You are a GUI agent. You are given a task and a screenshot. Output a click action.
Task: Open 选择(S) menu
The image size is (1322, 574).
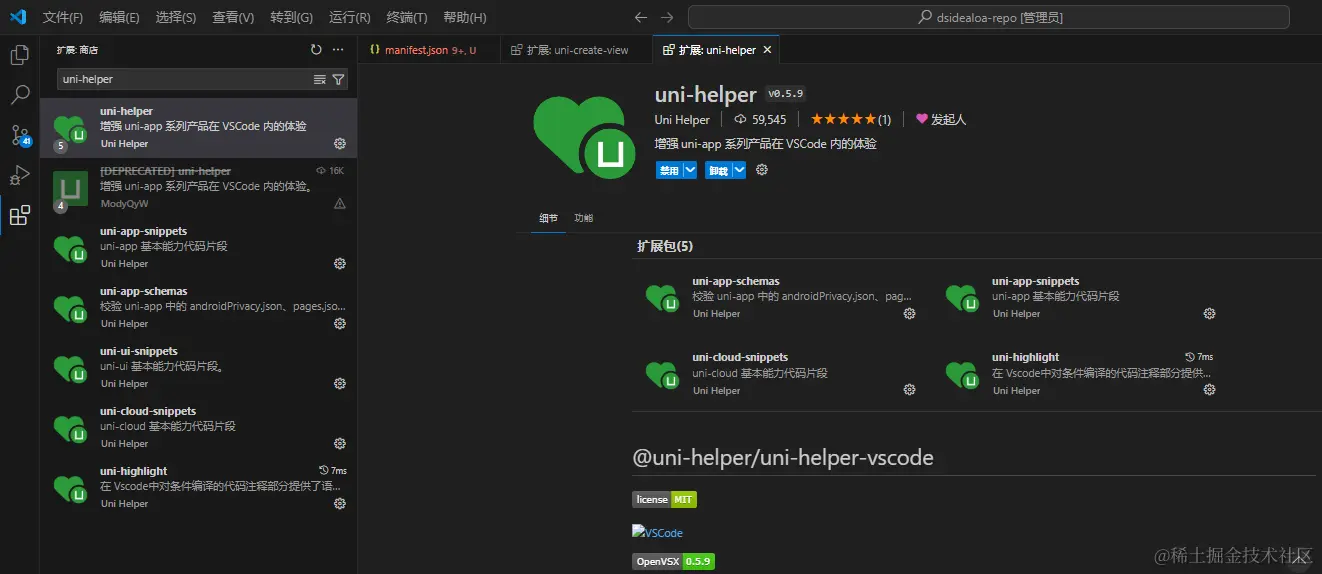(x=176, y=18)
